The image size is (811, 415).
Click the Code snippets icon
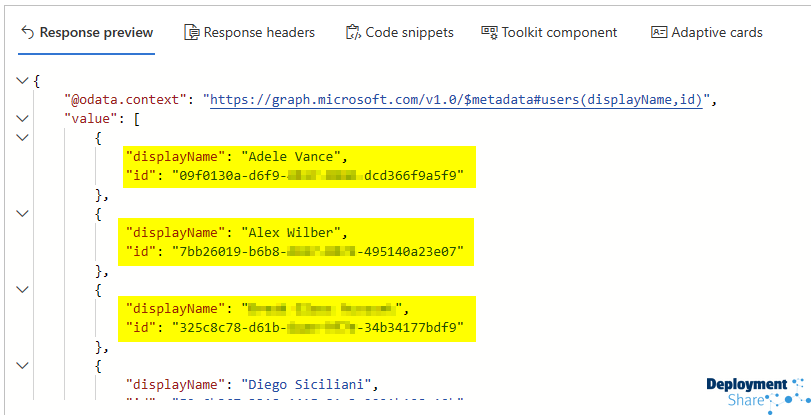pos(353,33)
